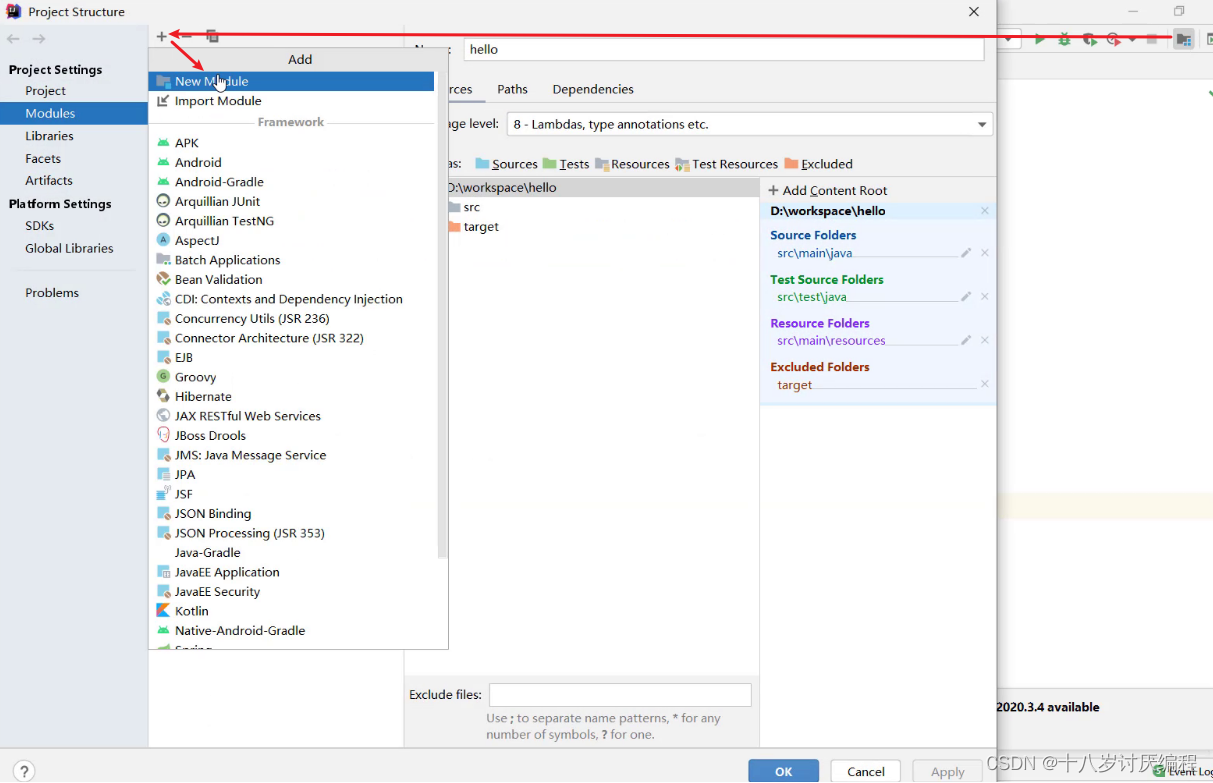This screenshot has width=1213, height=783.
Task: Click the Copy module icon
Action: [212, 36]
